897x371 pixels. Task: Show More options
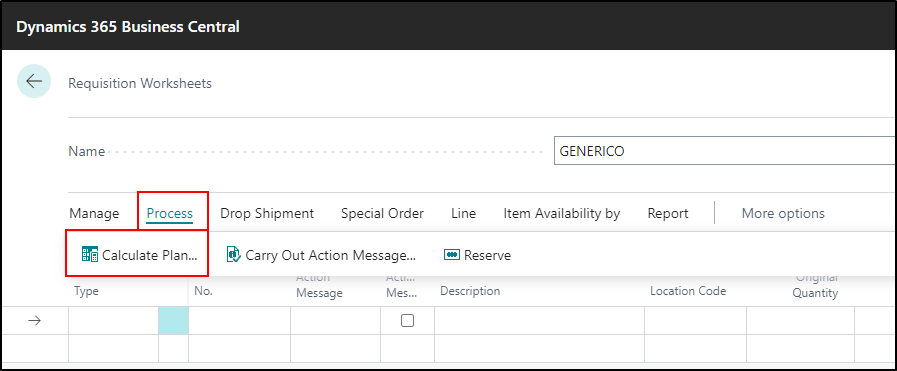coord(783,214)
